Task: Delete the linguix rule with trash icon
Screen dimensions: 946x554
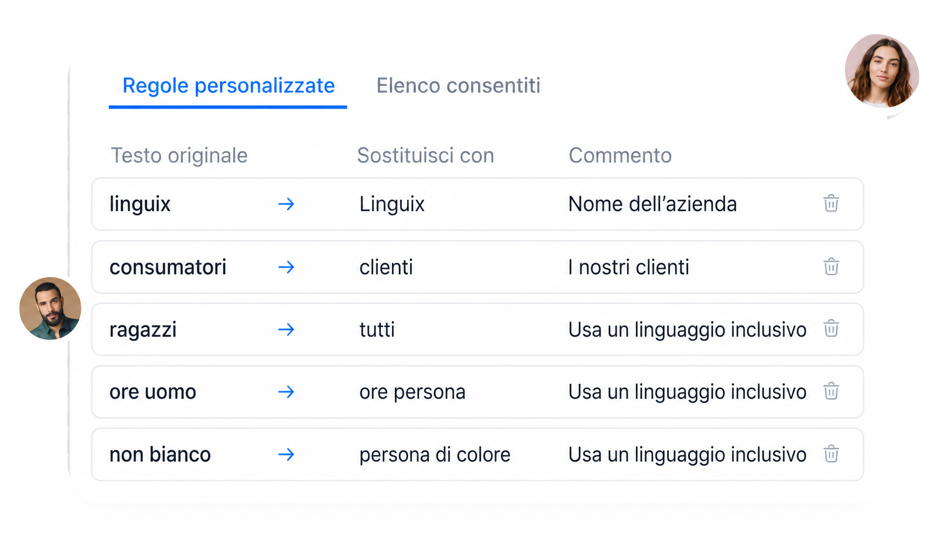Action: [x=831, y=203]
